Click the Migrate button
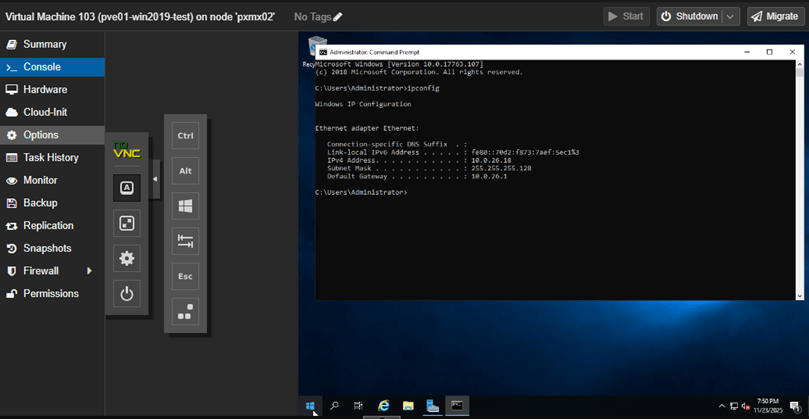 pyautogui.click(x=773, y=17)
